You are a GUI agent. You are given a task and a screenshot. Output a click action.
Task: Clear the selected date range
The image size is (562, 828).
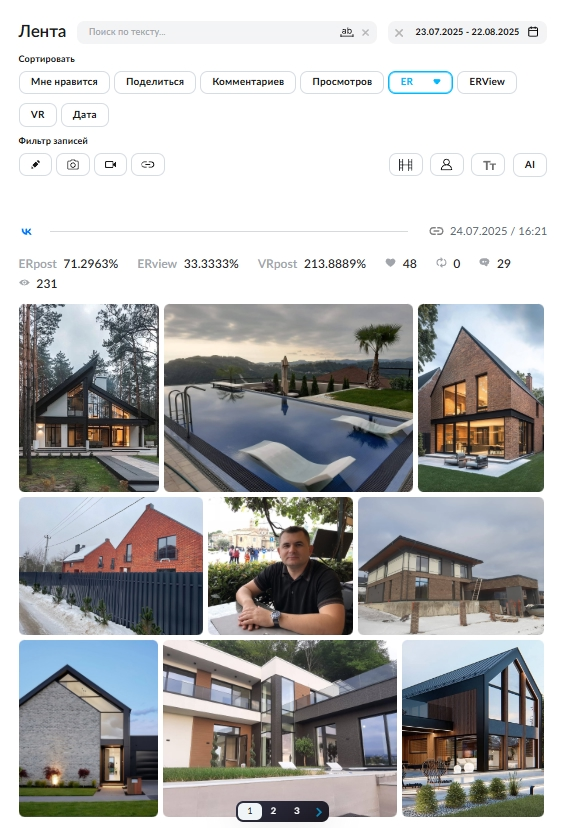click(399, 33)
